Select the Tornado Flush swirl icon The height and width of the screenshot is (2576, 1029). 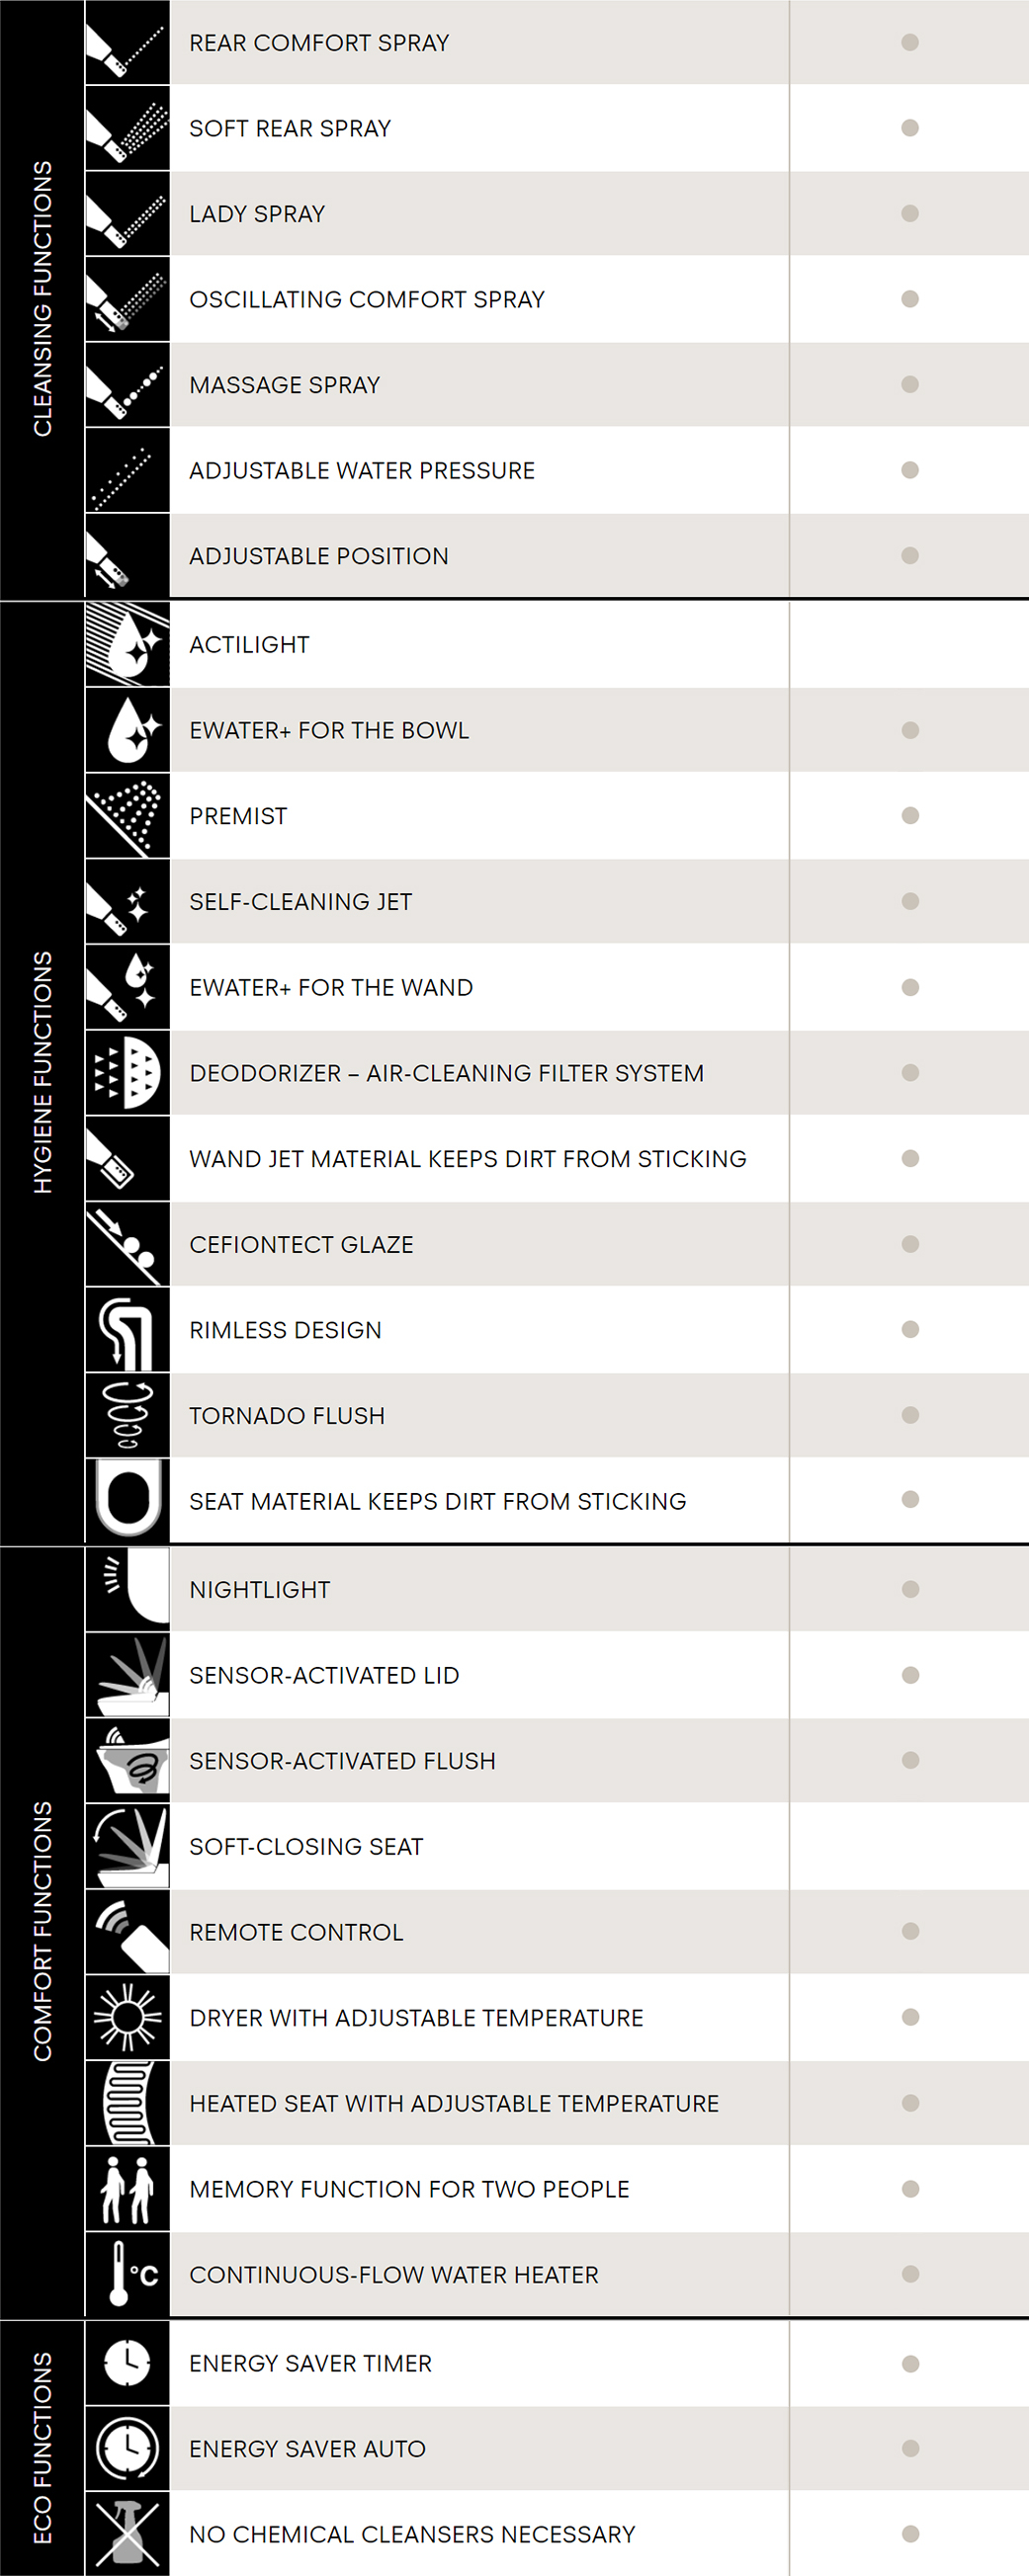[x=127, y=1415]
